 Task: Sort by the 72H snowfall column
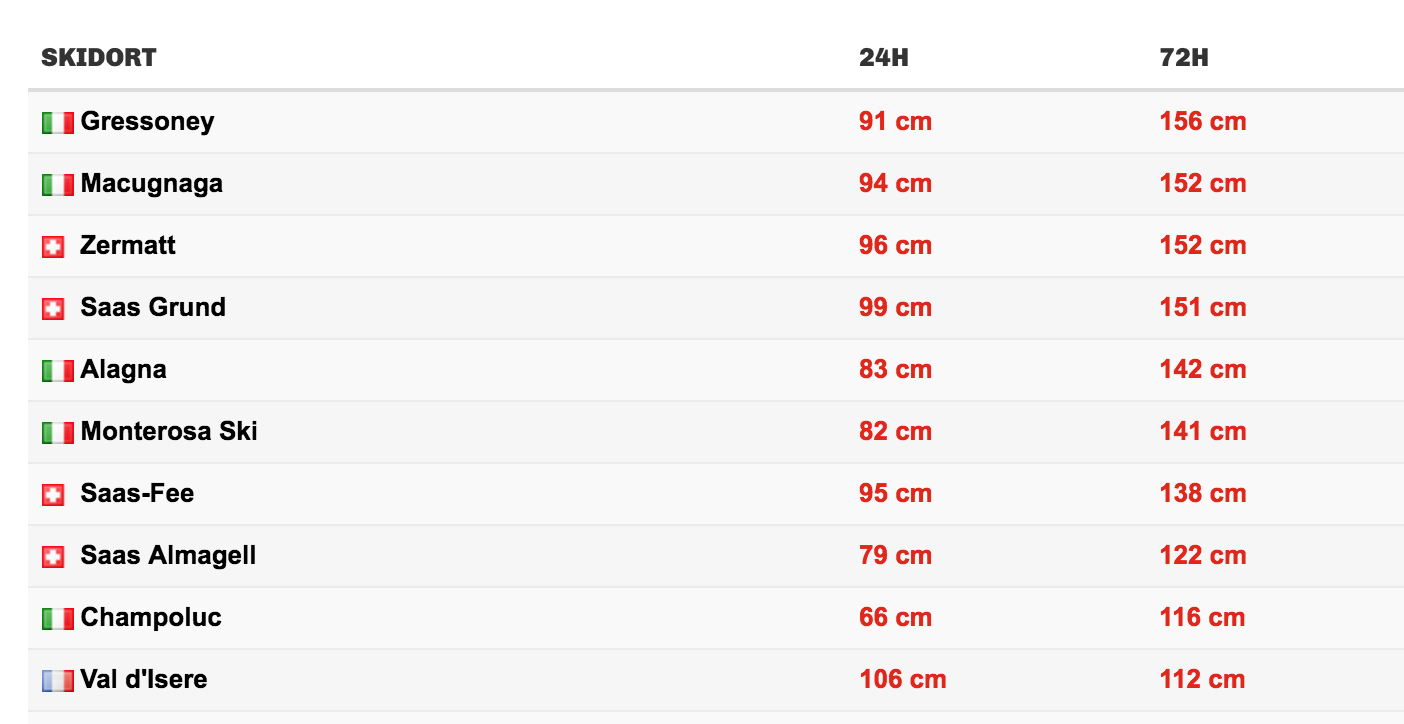click(1184, 58)
